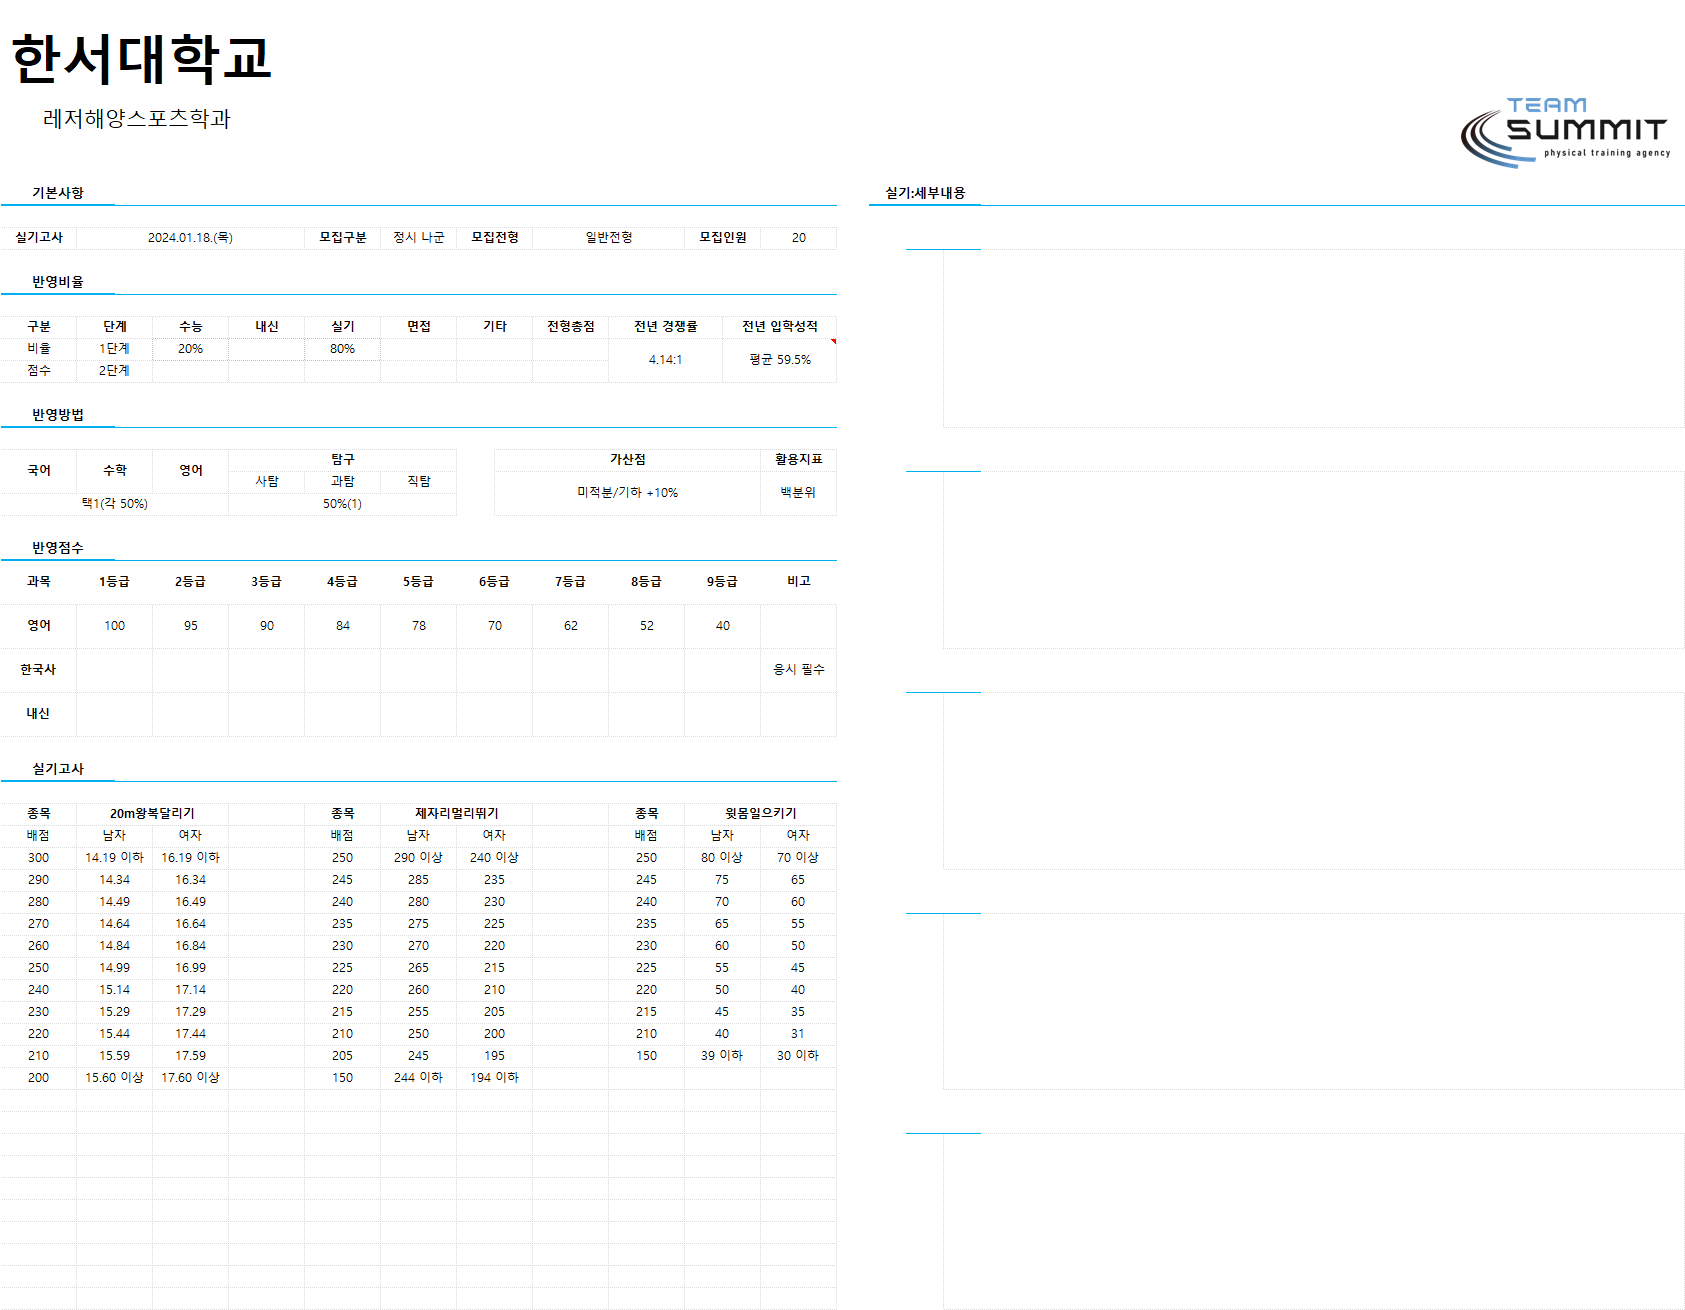Click the 제자리멀리뛰기 header
Screen dimensions: 1685x1310
click(x=457, y=813)
